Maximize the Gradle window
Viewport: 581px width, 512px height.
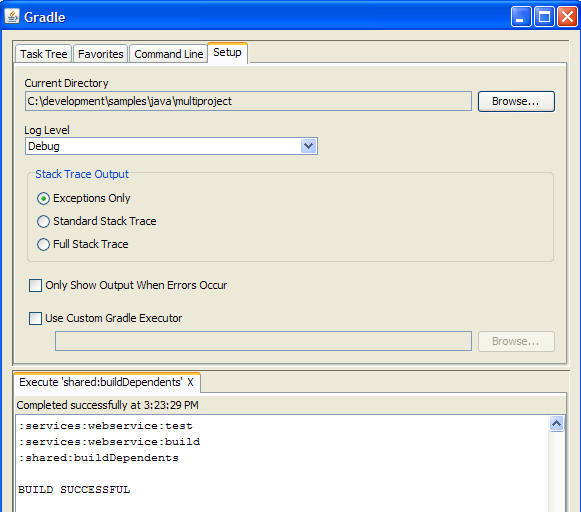click(x=544, y=17)
